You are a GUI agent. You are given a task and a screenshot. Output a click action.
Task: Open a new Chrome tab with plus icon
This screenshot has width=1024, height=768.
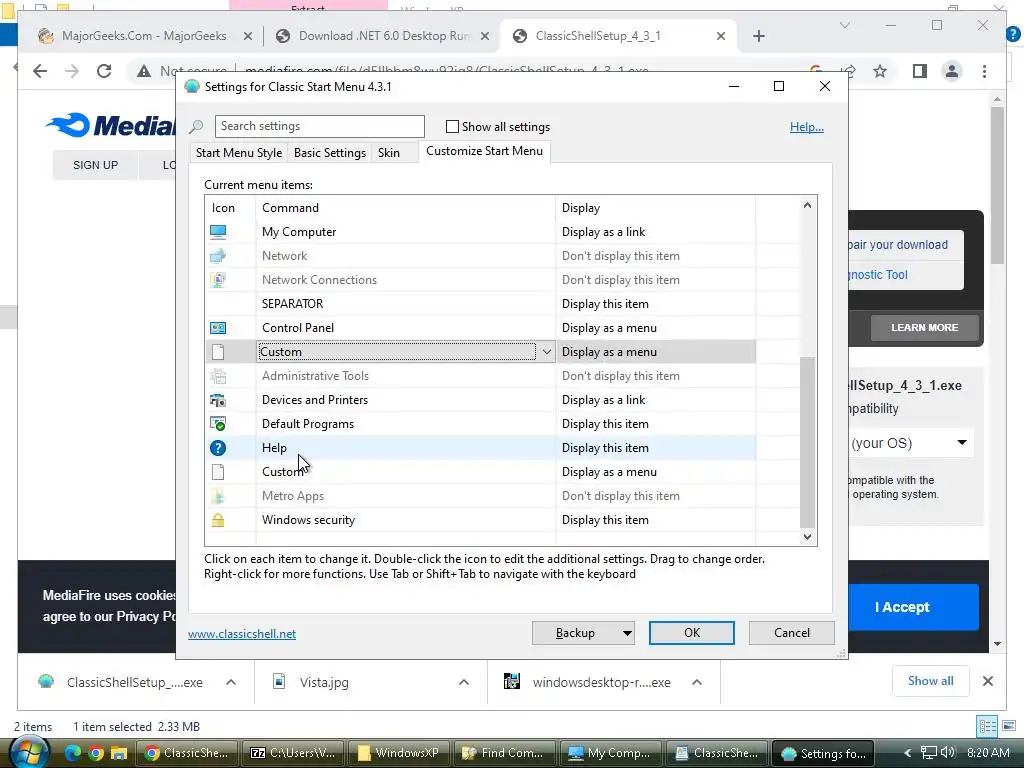(758, 36)
